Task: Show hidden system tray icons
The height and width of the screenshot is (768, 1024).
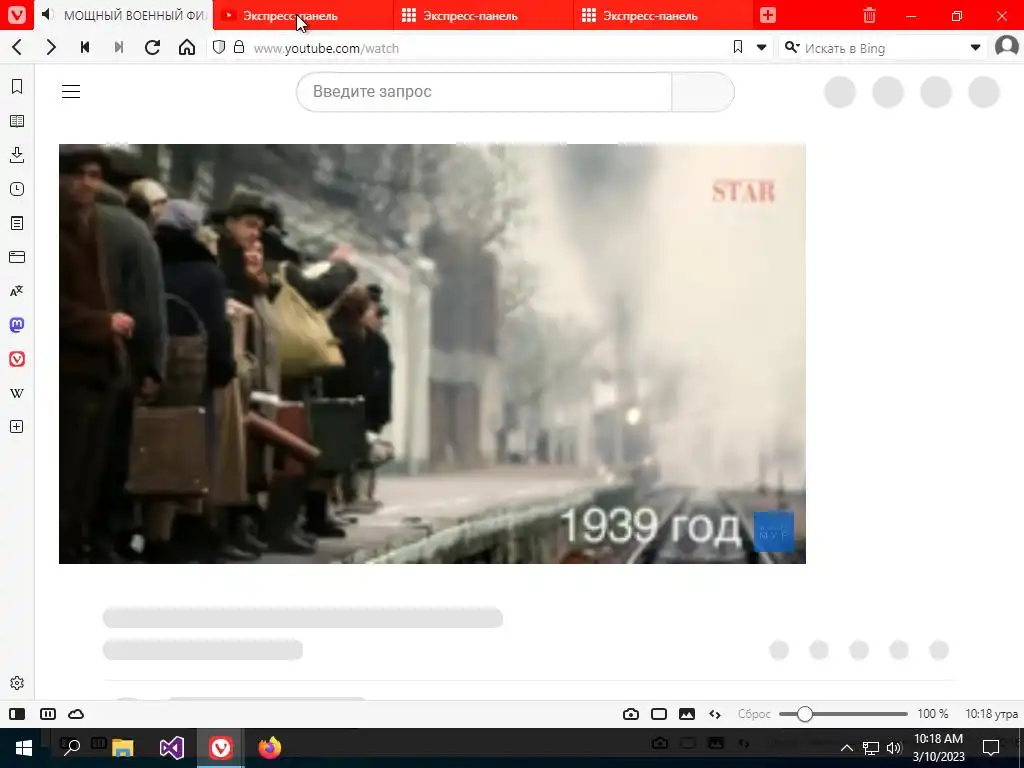Action: (846, 748)
